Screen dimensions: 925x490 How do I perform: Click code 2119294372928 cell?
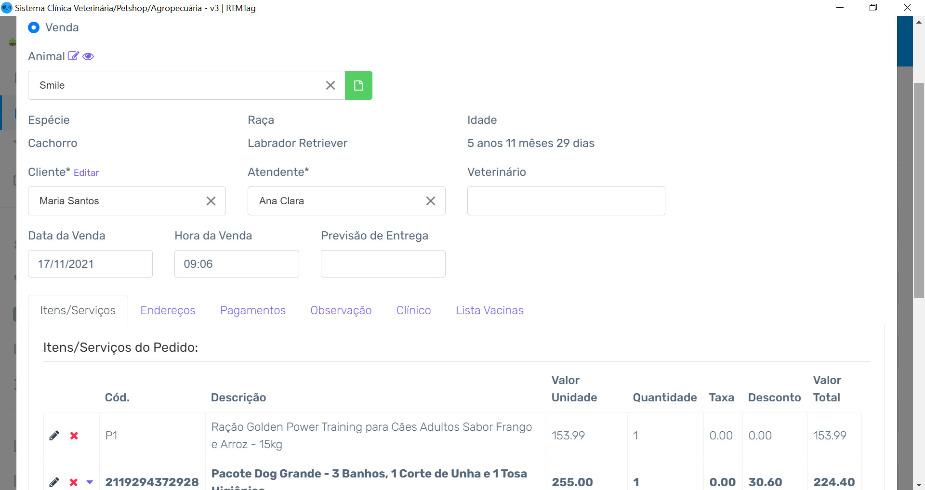point(152,482)
